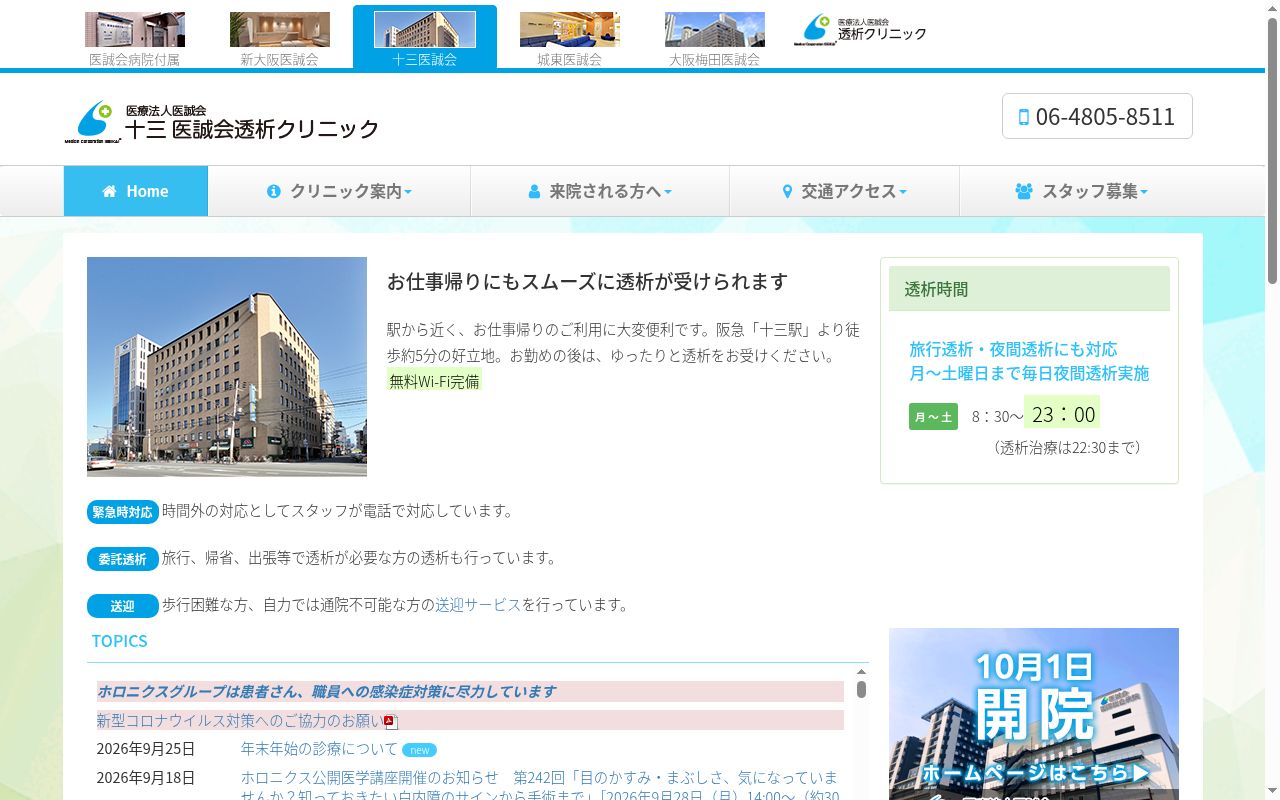Viewport: 1280px width, 800px height.
Task: Click the TOPICS scroll up arrow
Action: [861, 672]
